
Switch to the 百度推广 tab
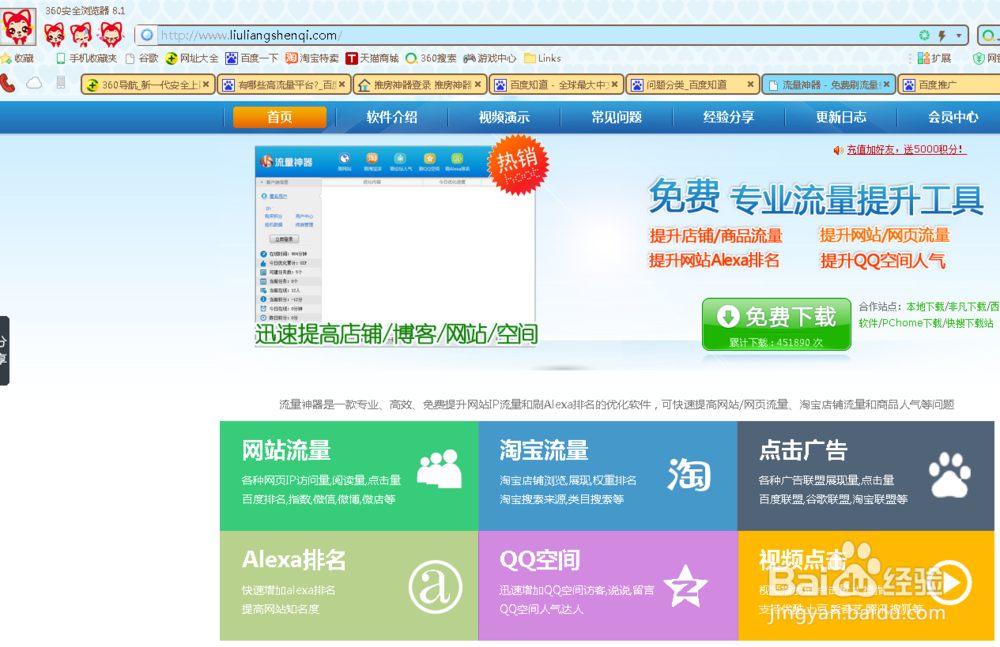click(x=949, y=84)
